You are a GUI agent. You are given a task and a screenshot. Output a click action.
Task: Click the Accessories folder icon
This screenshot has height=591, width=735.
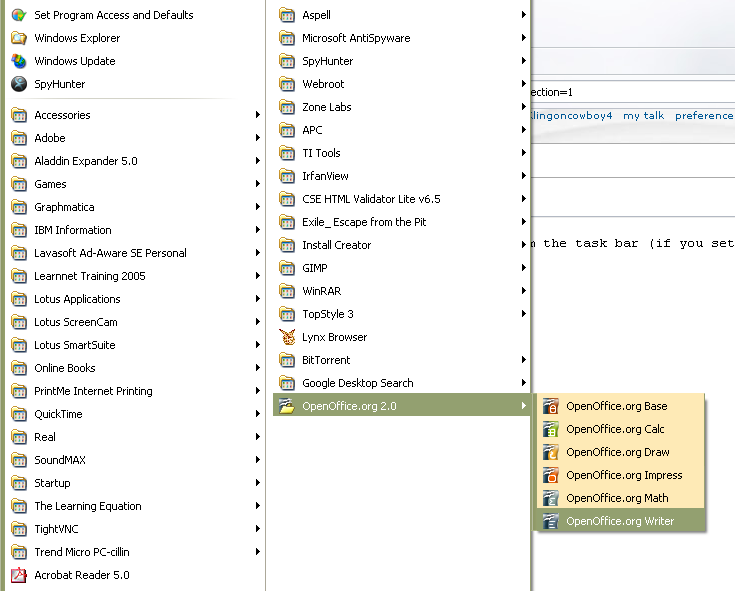(x=19, y=115)
